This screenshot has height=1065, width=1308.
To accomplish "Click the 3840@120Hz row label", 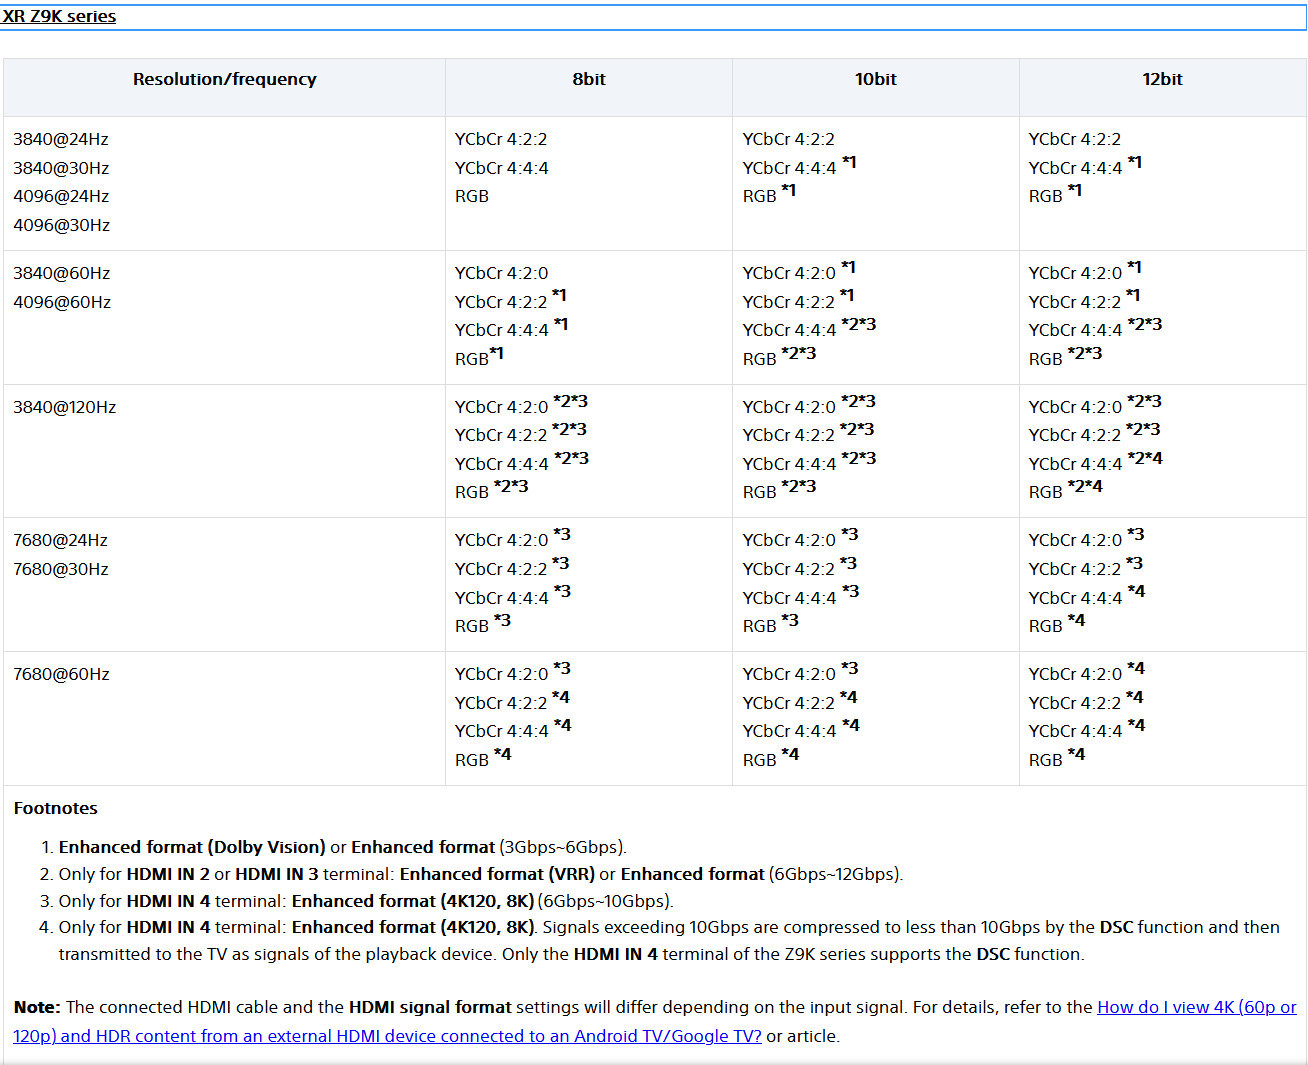I will click(x=65, y=408).
